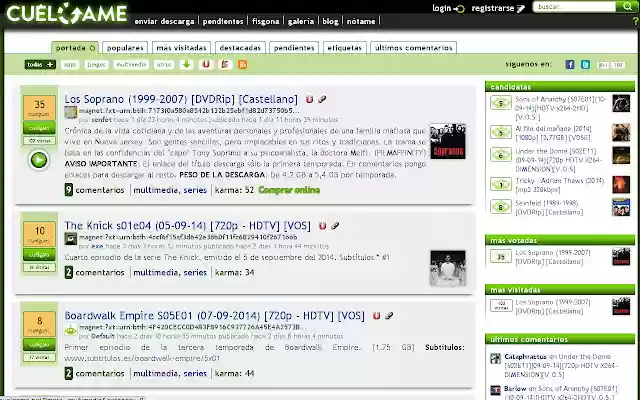Select the 'todas' category filter
640x400 pixels.
coord(40,64)
